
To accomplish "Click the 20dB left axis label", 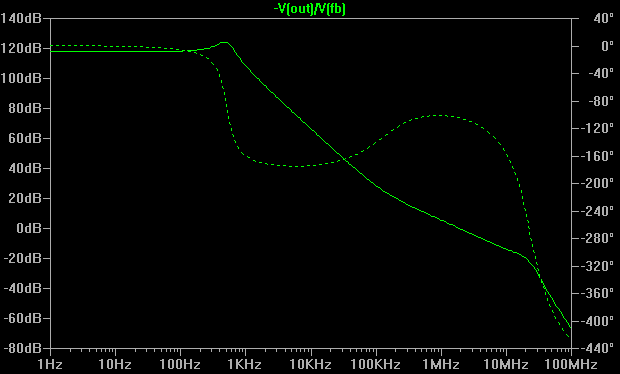I will pos(25,198).
